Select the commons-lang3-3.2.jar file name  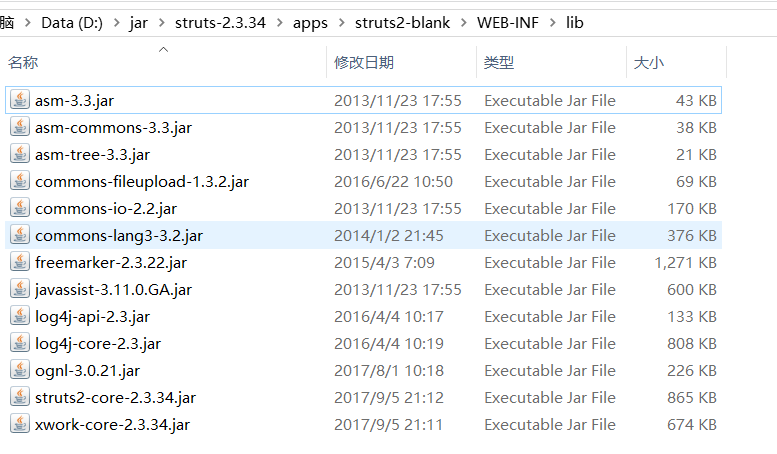[119, 235]
